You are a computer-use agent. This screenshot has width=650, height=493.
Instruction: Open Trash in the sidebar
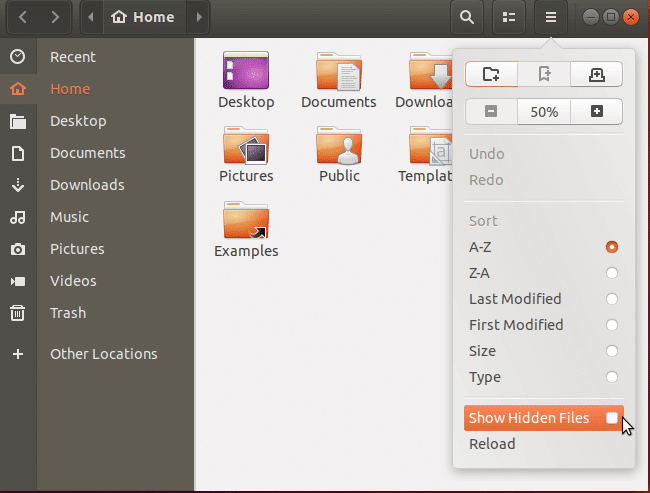point(68,313)
